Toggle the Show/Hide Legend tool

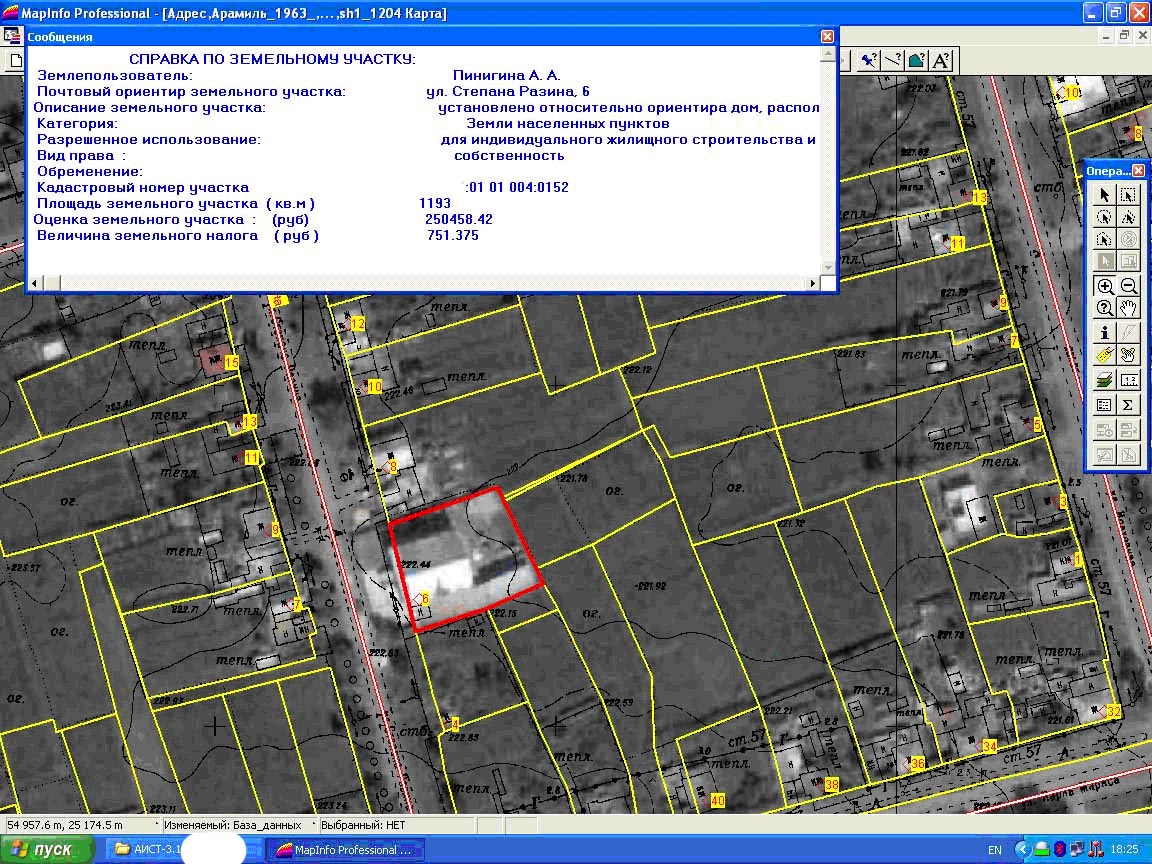pos(1104,405)
